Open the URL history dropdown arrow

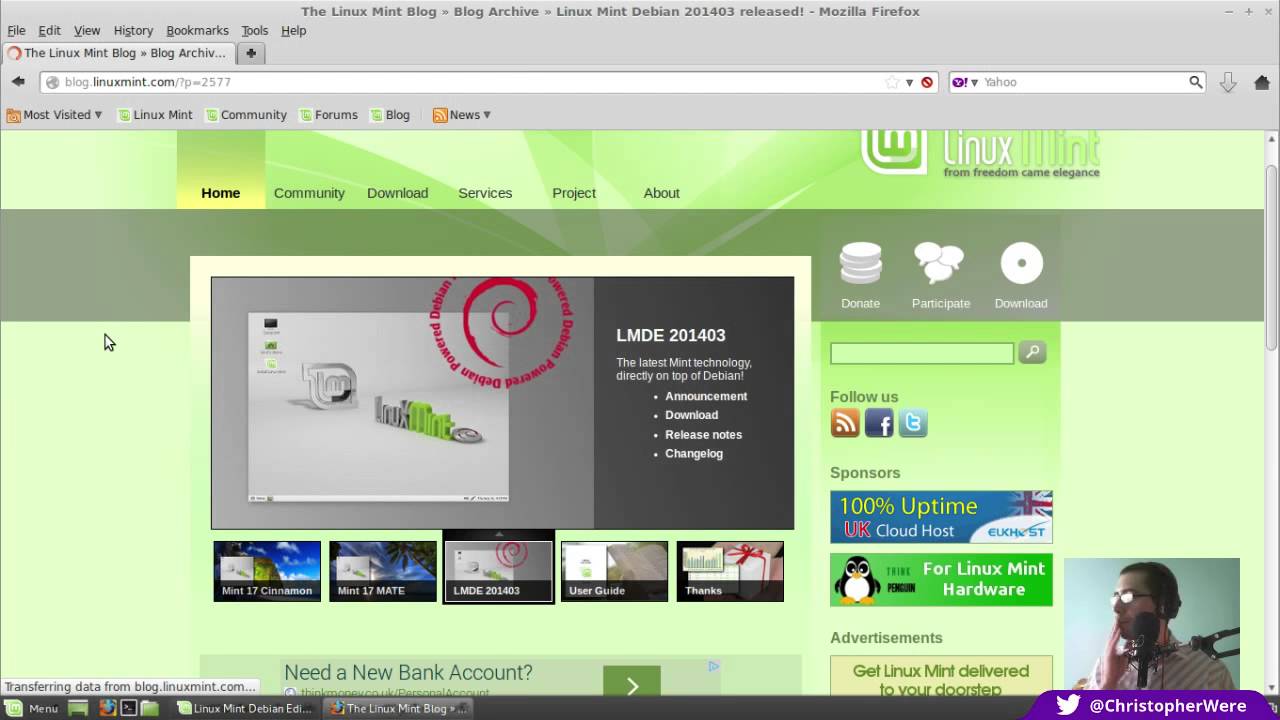909,82
